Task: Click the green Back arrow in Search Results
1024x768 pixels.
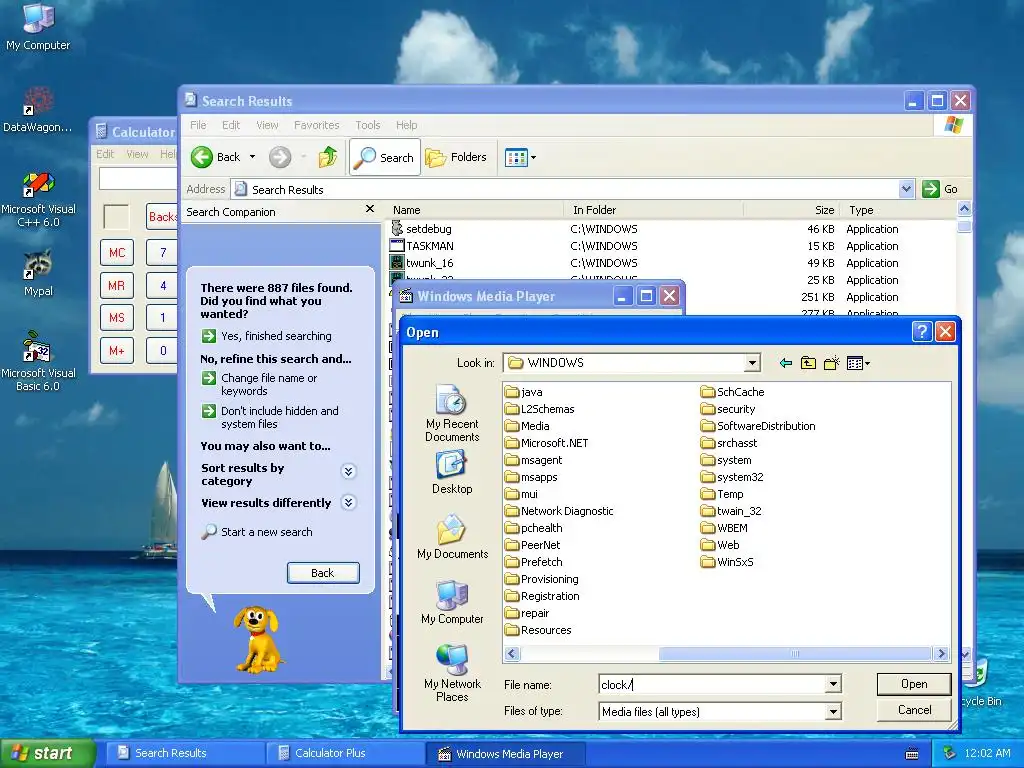Action: (x=202, y=157)
